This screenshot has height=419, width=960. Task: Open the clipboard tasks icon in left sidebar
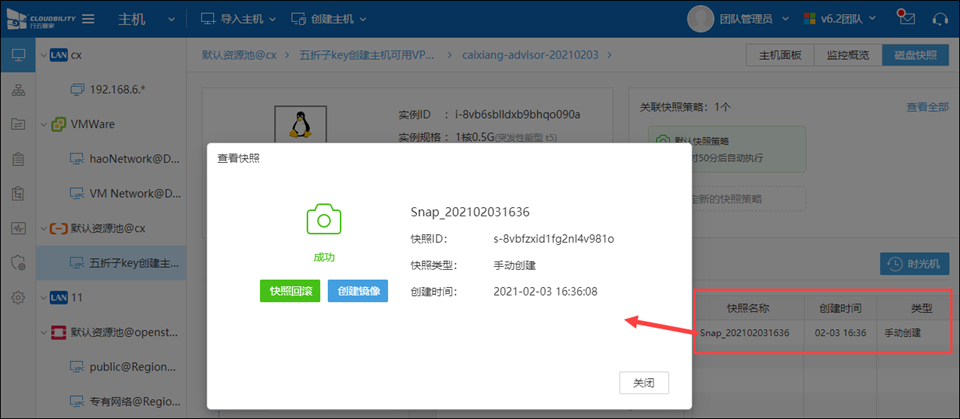tap(18, 159)
